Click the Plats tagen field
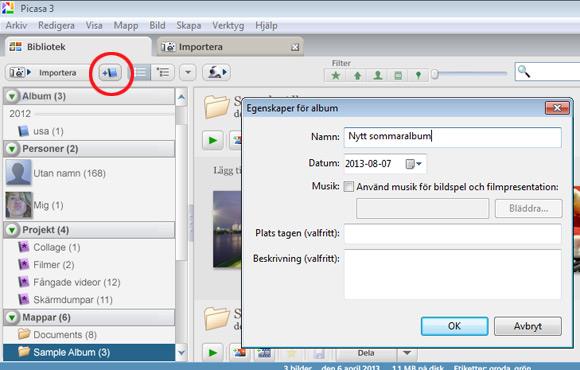The height and width of the screenshot is (370, 580). click(452, 233)
